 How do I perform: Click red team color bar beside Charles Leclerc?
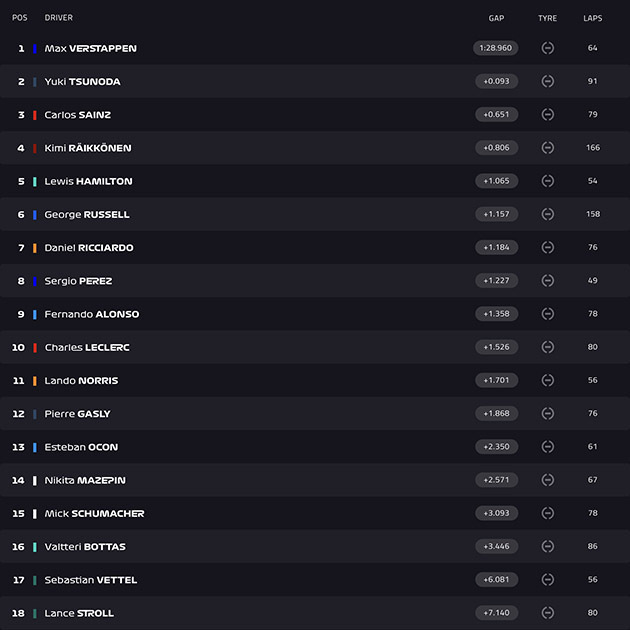point(35,348)
